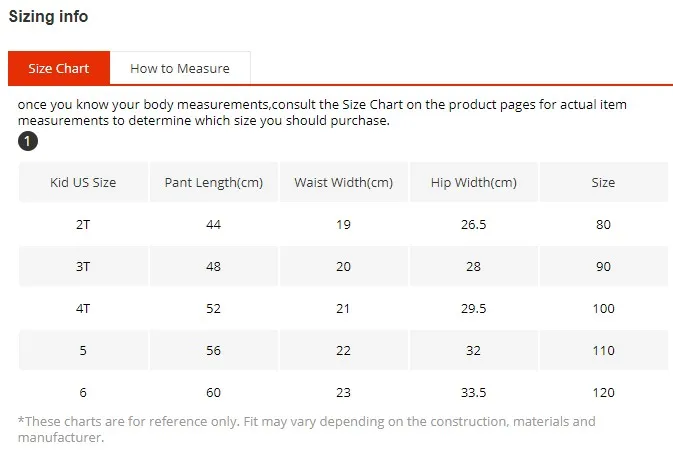Select the 2T size row cell
The width and height of the screenshot is (673, 453).
83,225
